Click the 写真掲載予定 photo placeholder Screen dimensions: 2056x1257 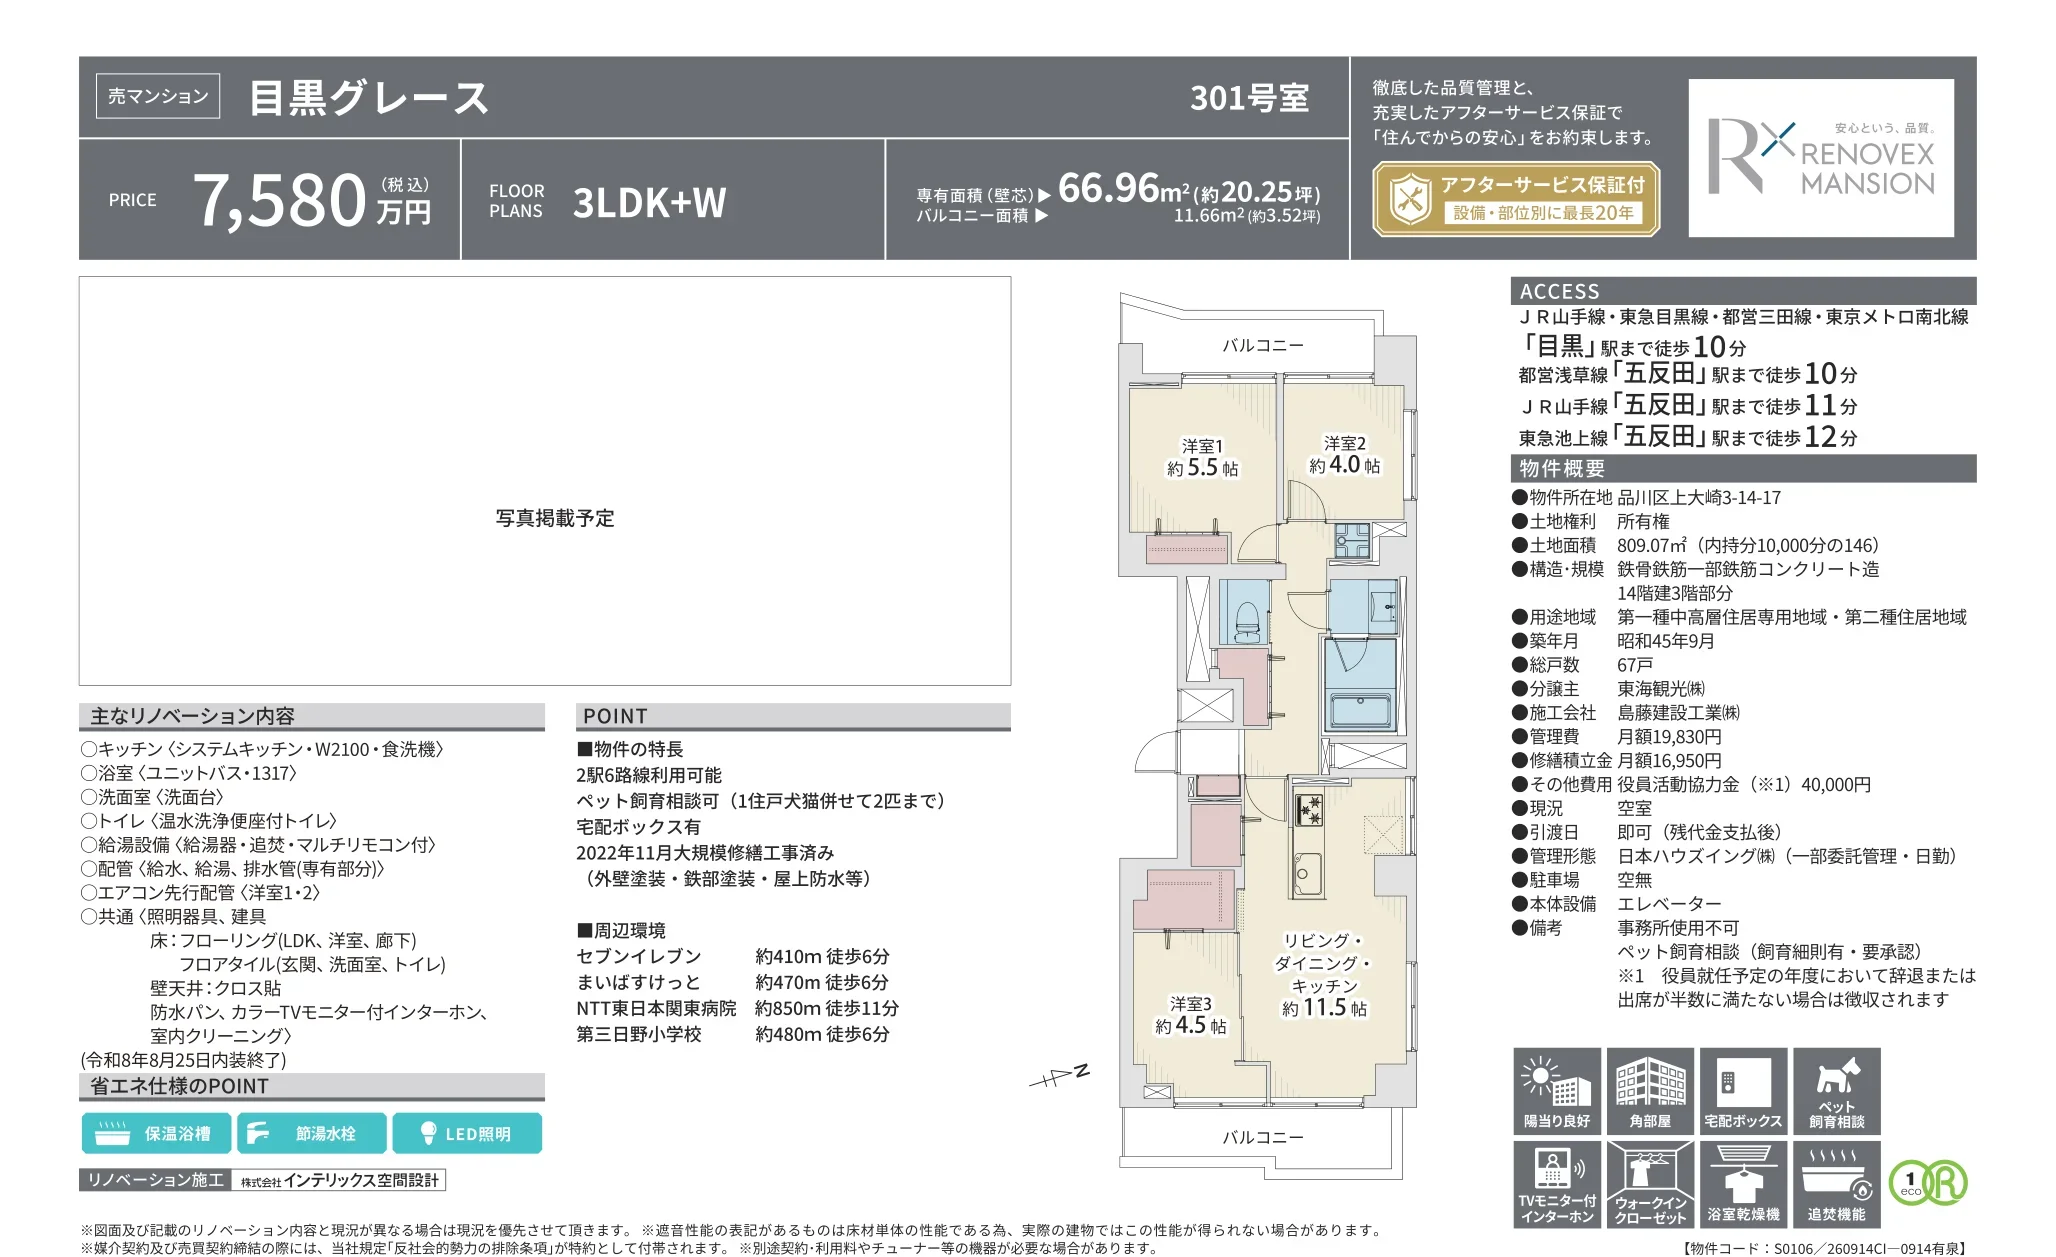coord(545,481)
